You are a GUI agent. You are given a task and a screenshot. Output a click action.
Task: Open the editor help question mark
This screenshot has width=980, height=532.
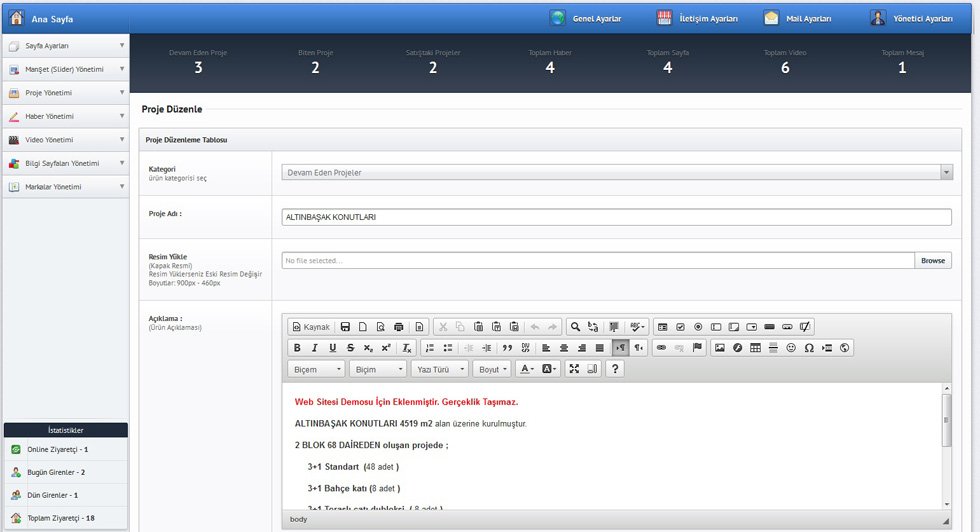[x=615, y=369]
